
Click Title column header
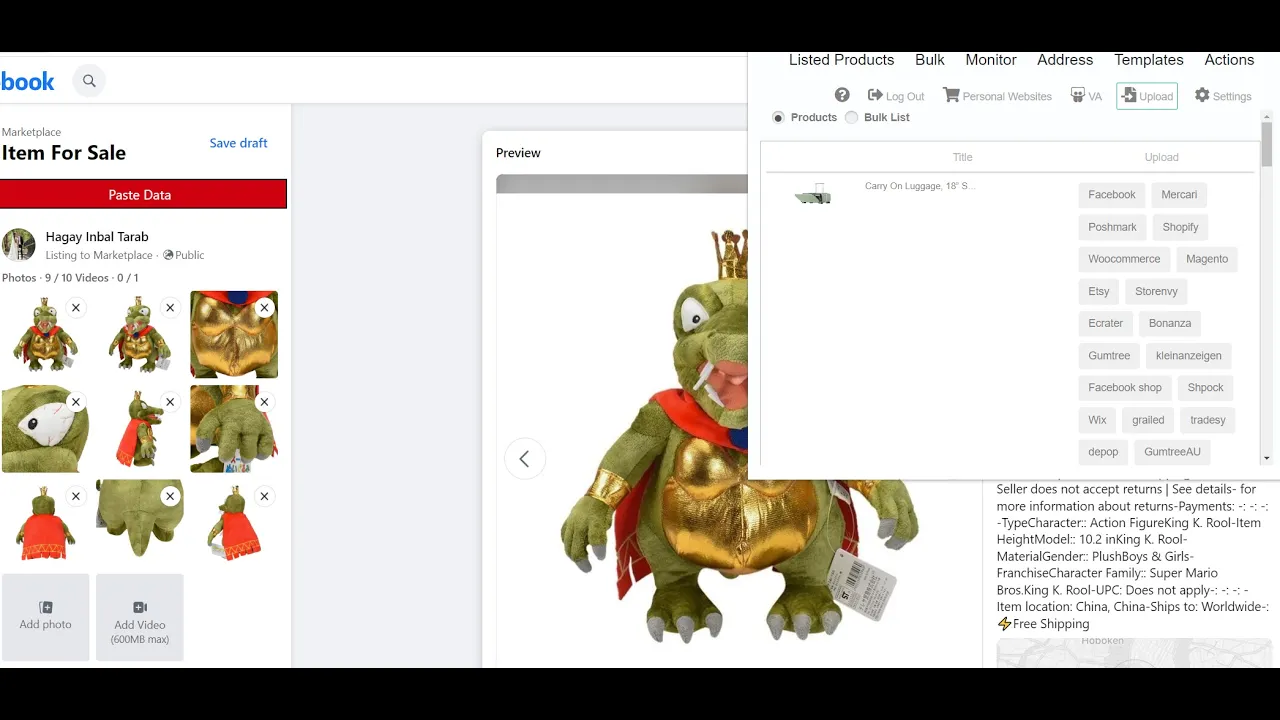[x=962, y=157]
